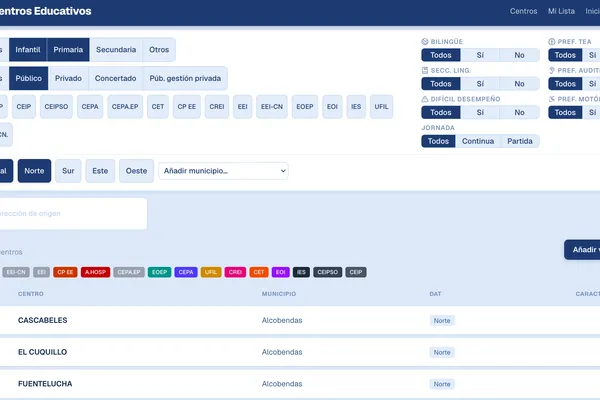This screenshot has height=400, width=600.
Task: Set Jornada filter to Todos
Action: pos(439,141)
